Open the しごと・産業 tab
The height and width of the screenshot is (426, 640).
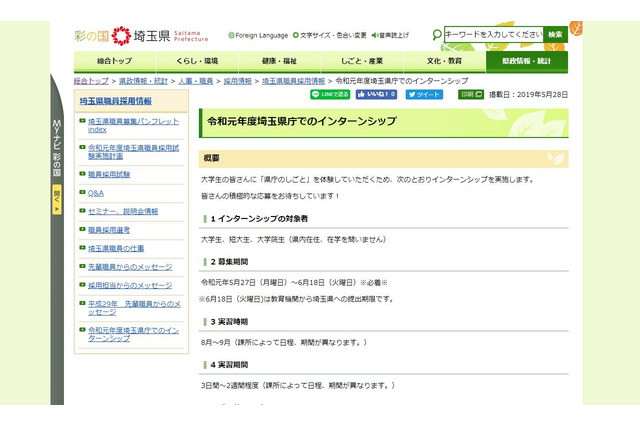click(362, 61)
